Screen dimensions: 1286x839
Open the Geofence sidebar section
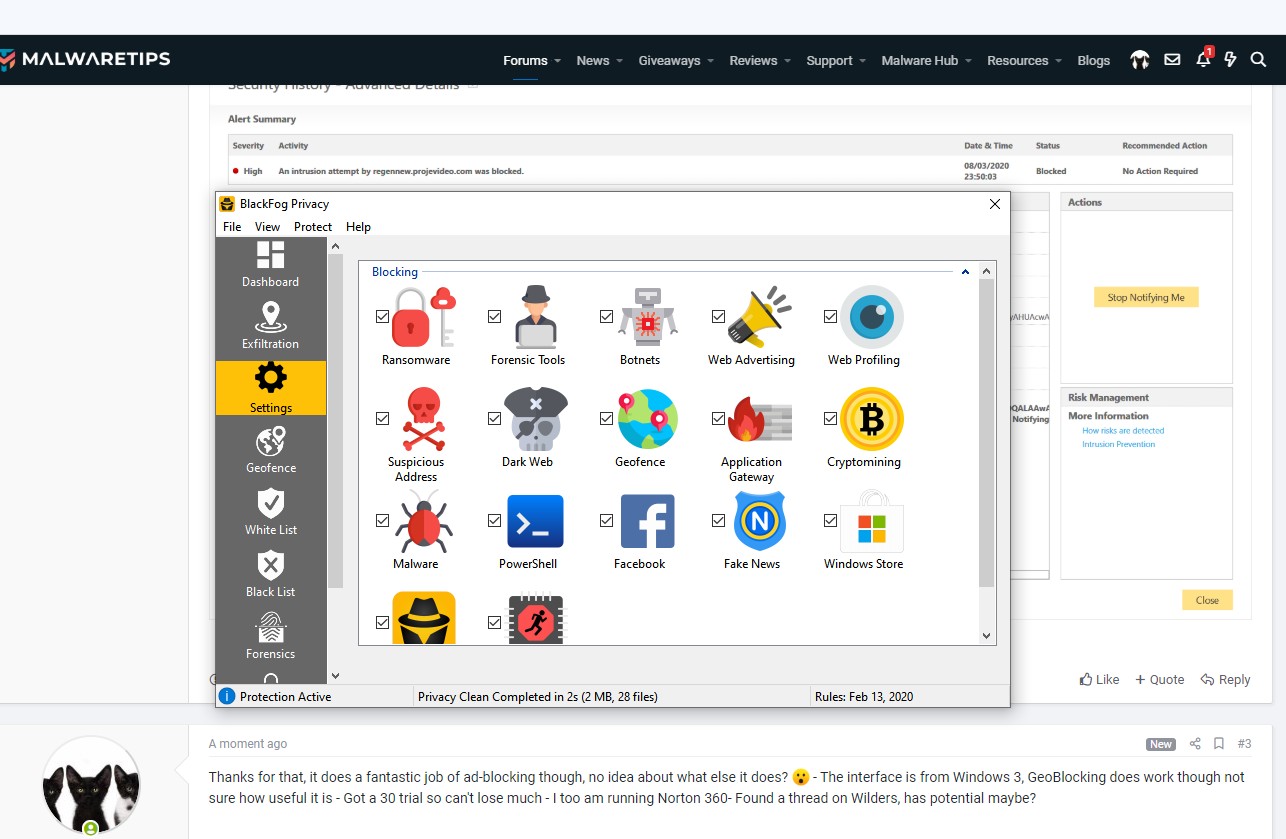pos(270,450)
